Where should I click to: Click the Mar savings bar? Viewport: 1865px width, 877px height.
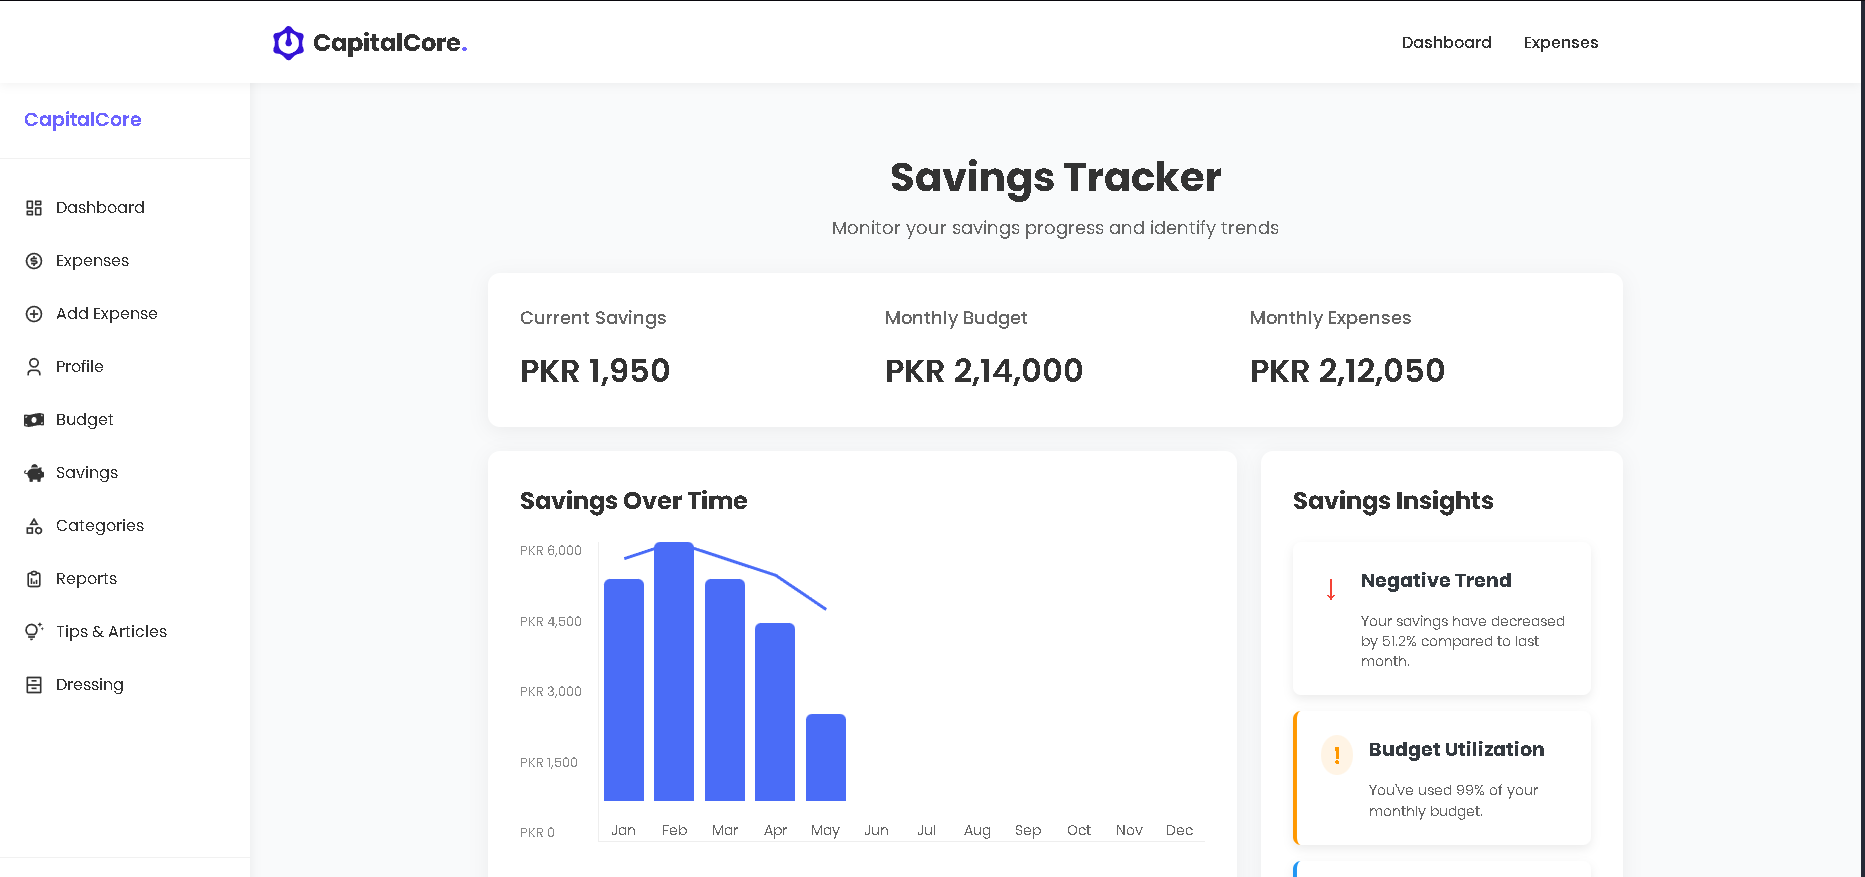[725, 690]
